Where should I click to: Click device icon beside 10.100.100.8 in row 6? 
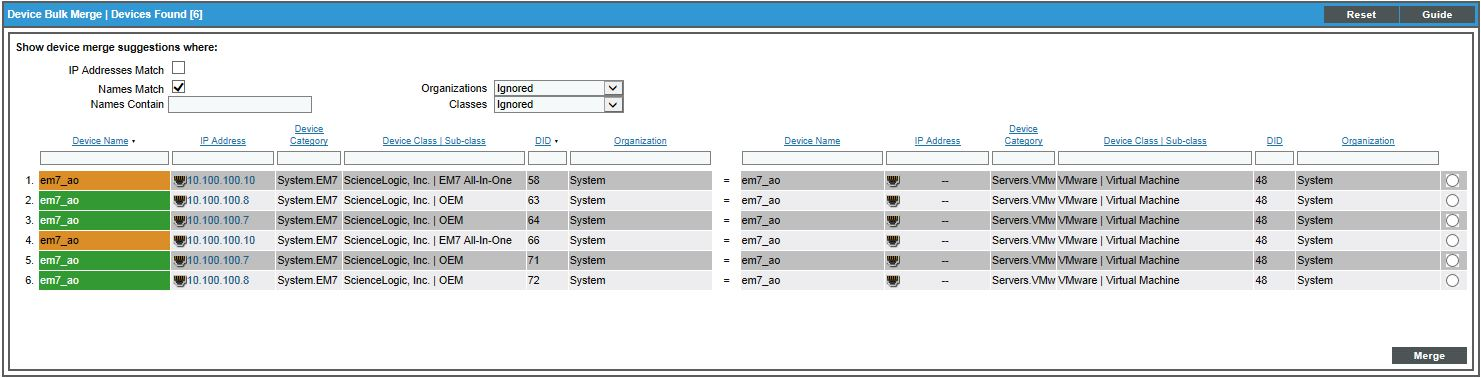coord(180,281)
